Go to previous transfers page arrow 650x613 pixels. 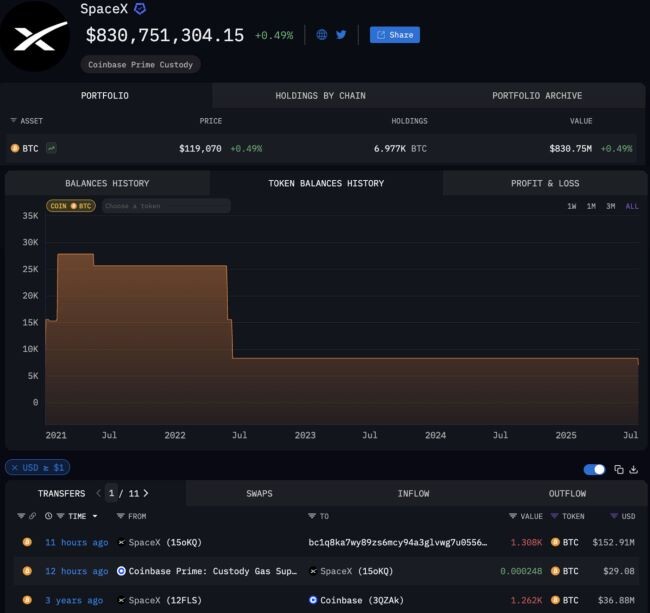[x=98, y=493]
